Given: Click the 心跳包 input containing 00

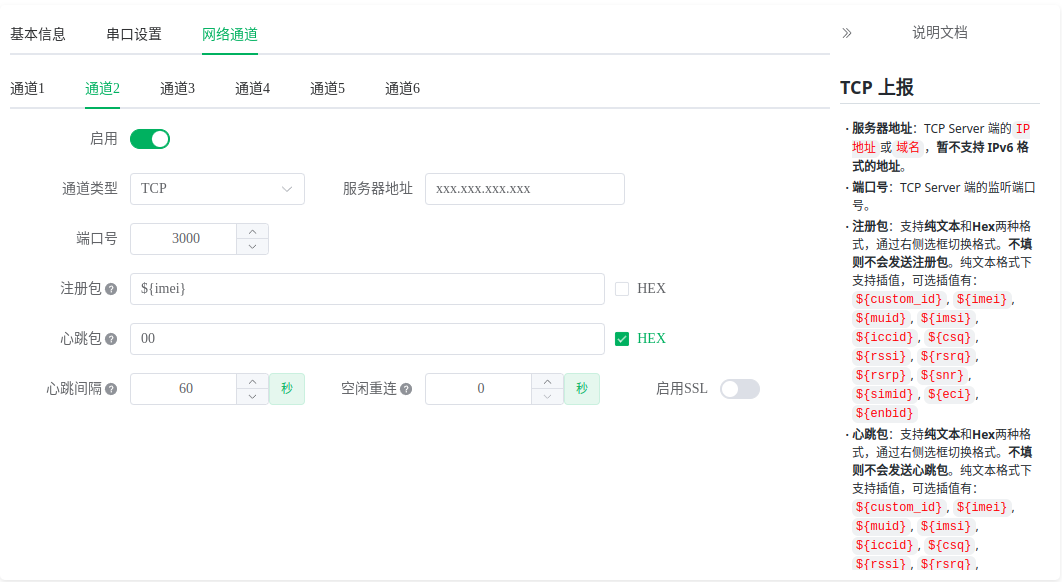Looking at the screenshot, I should click(x=367, y=339).
